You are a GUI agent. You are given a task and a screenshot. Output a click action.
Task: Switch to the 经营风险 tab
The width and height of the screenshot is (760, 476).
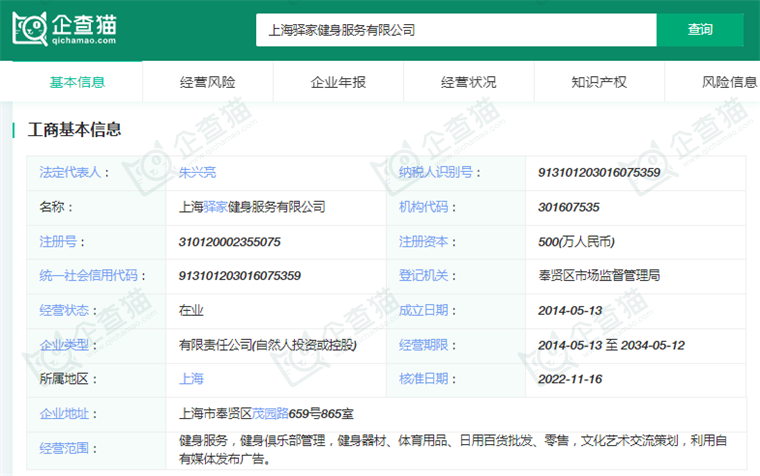[x=207, y=82]
